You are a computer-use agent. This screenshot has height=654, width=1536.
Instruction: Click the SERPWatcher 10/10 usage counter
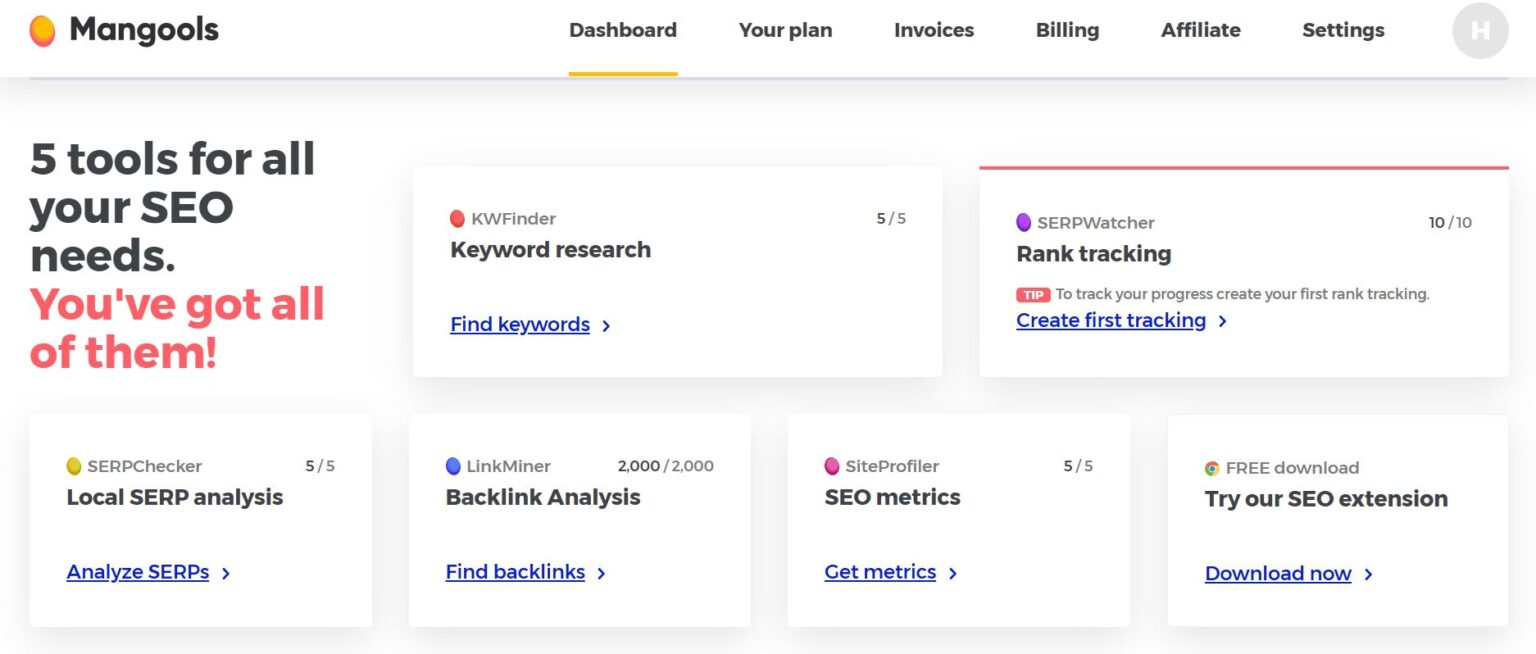pyautogui.click(x=1450, y=222)
